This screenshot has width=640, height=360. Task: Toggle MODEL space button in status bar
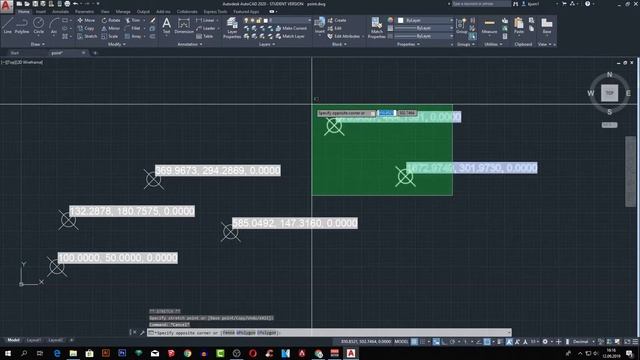401,342
